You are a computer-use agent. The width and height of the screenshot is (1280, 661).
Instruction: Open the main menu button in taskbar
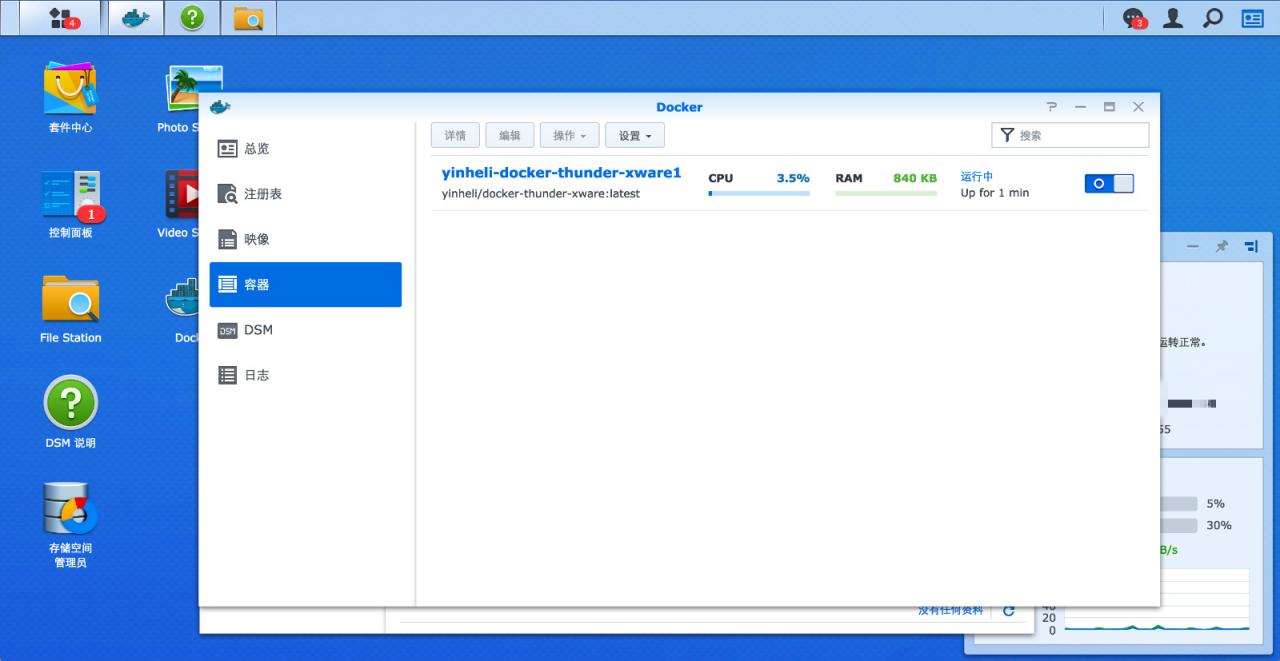(x=61, y=18)
